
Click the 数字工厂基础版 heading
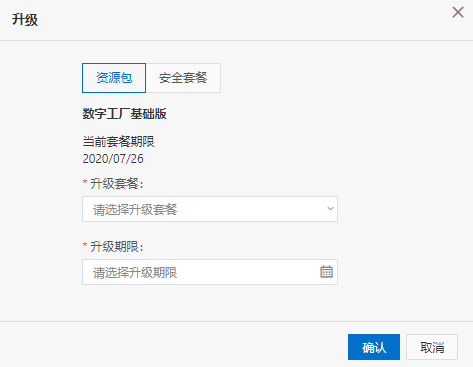(x=124, y=114)
